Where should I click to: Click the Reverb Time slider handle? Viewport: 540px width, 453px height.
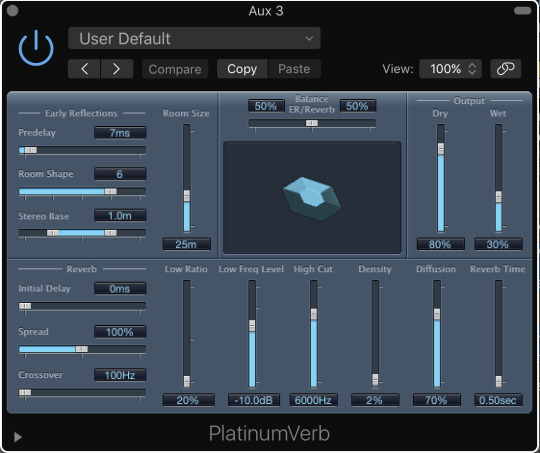click(x=498, y=381)
